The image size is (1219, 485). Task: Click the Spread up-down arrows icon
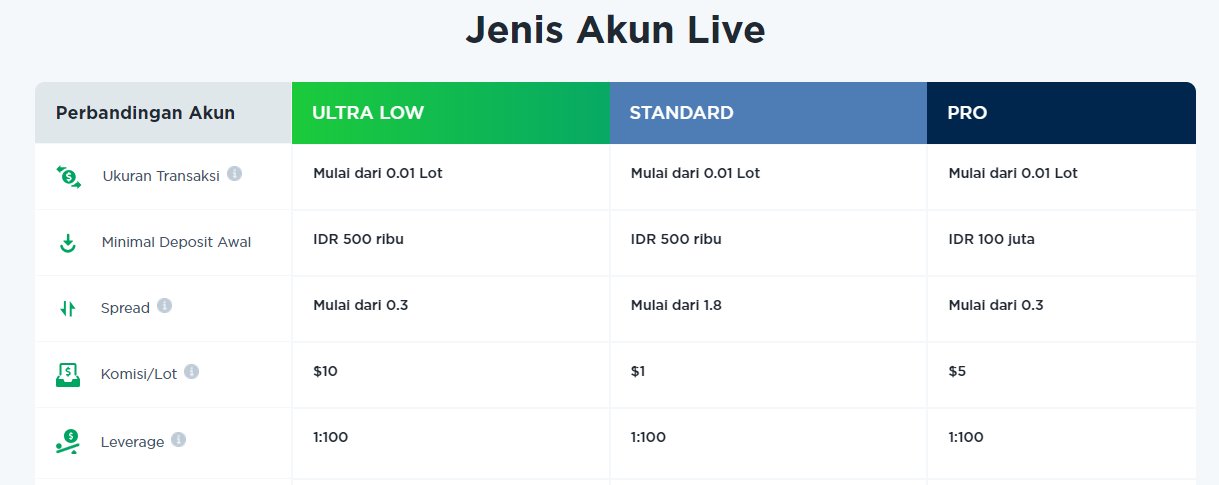click(67, 309)
